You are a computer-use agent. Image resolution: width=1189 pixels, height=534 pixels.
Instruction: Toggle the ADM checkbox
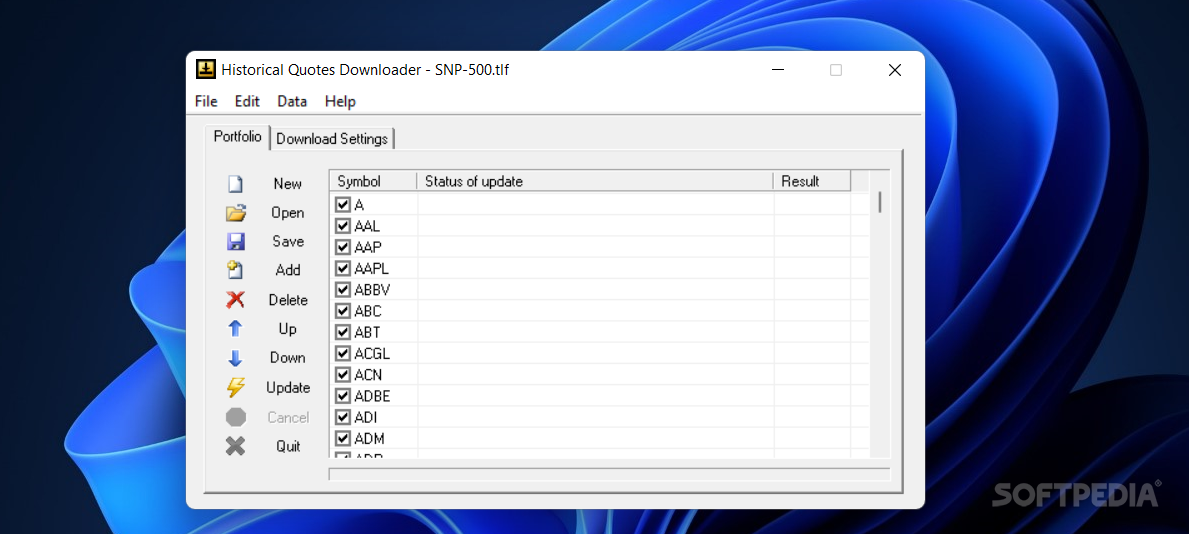343,438
